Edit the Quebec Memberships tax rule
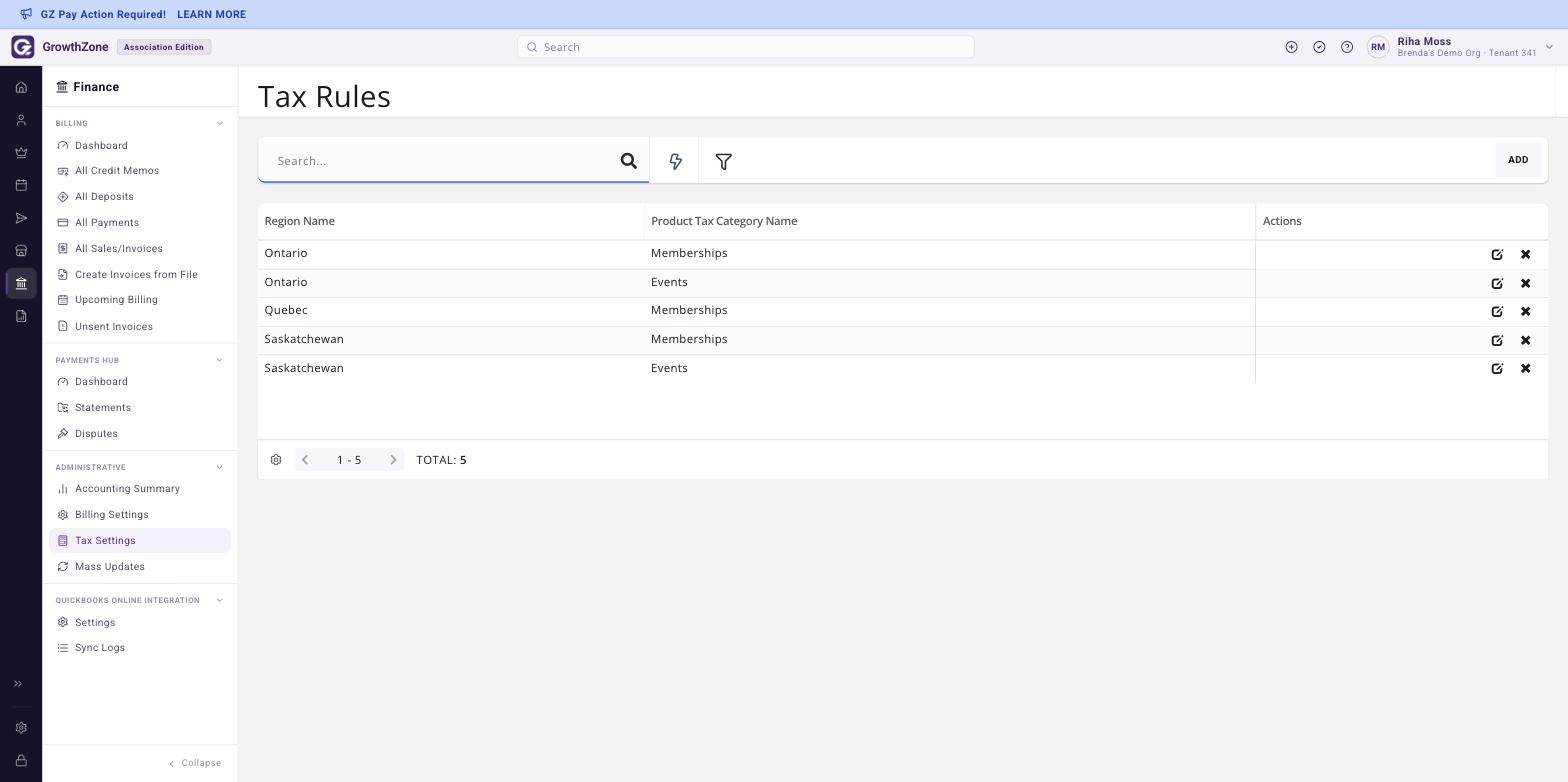Viewport: 1568px width, 782px height. 1497,311
